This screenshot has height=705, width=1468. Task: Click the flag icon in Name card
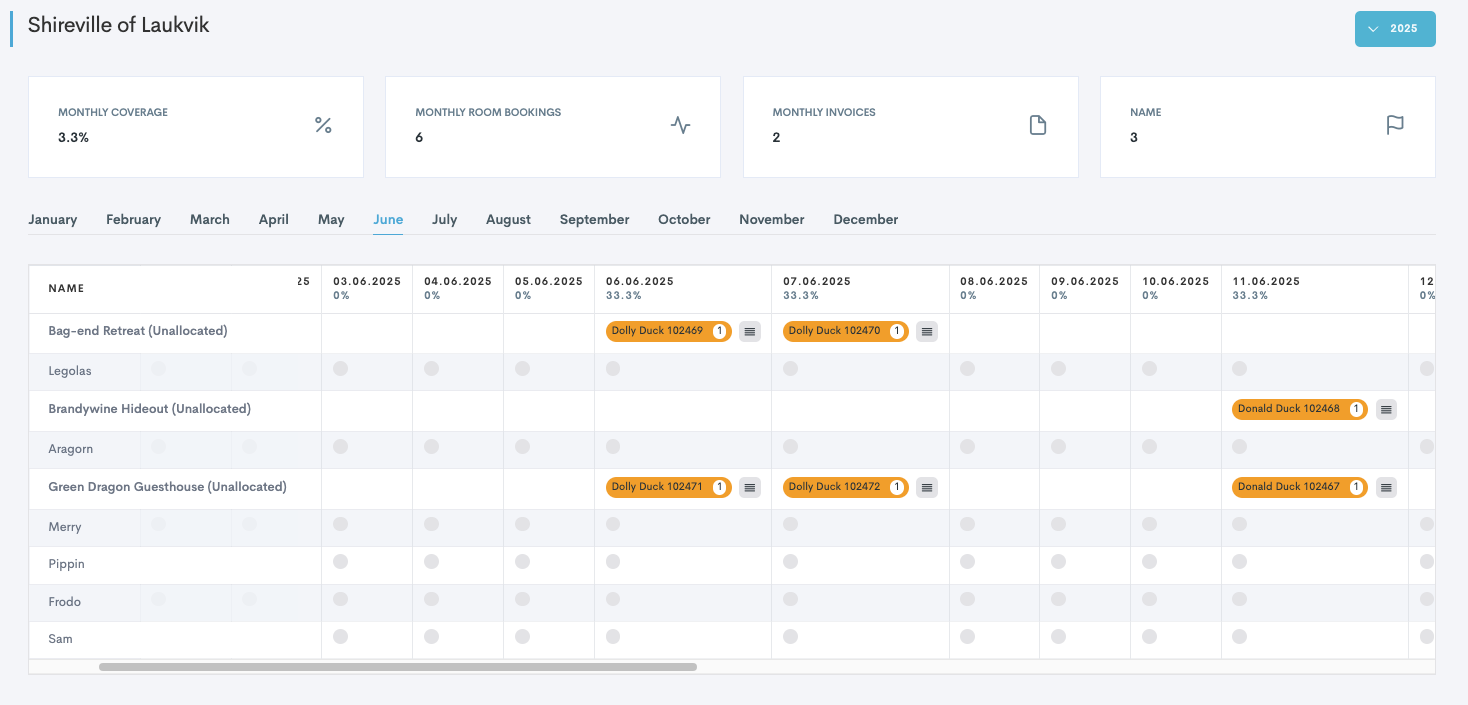pos(1395,125)
